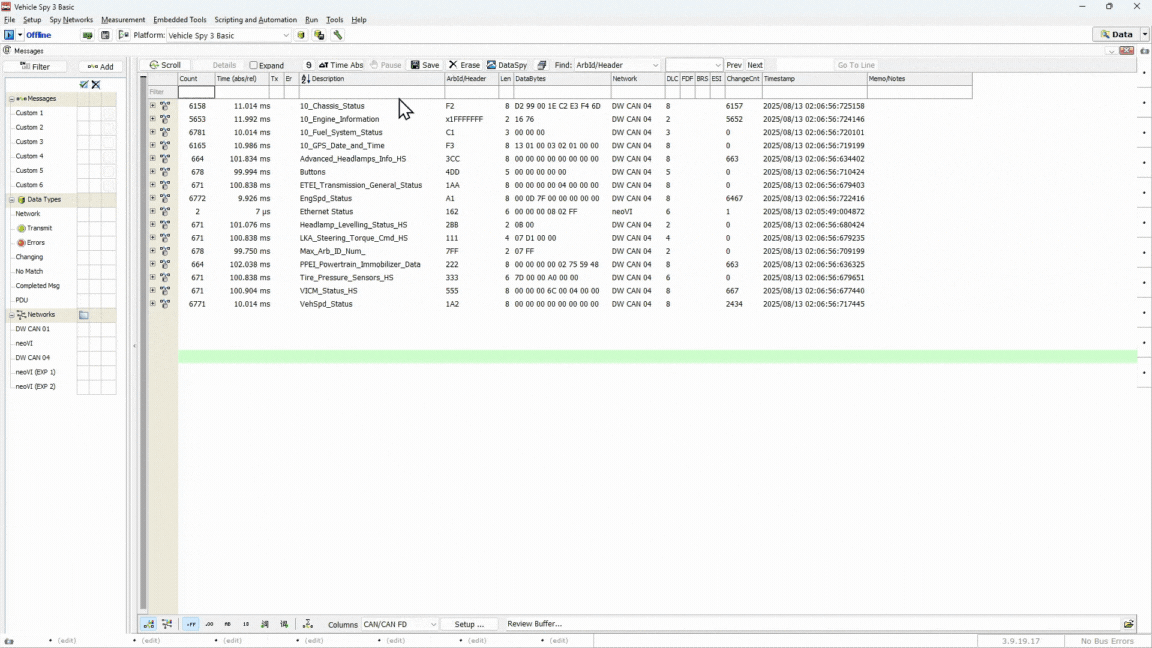Click the Add button in filter panel
This screenshot has width=1152, height=648.
click(x=100, y=67)
